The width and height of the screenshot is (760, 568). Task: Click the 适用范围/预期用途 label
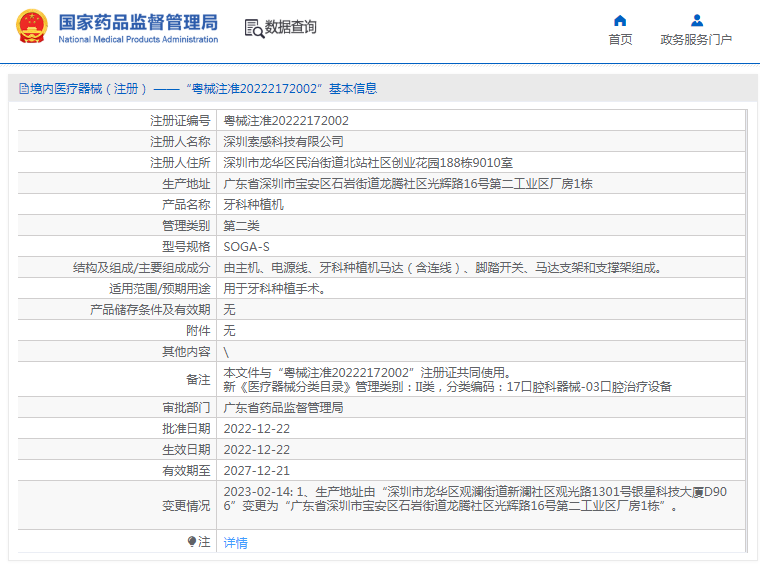click(x=159, y=289)
